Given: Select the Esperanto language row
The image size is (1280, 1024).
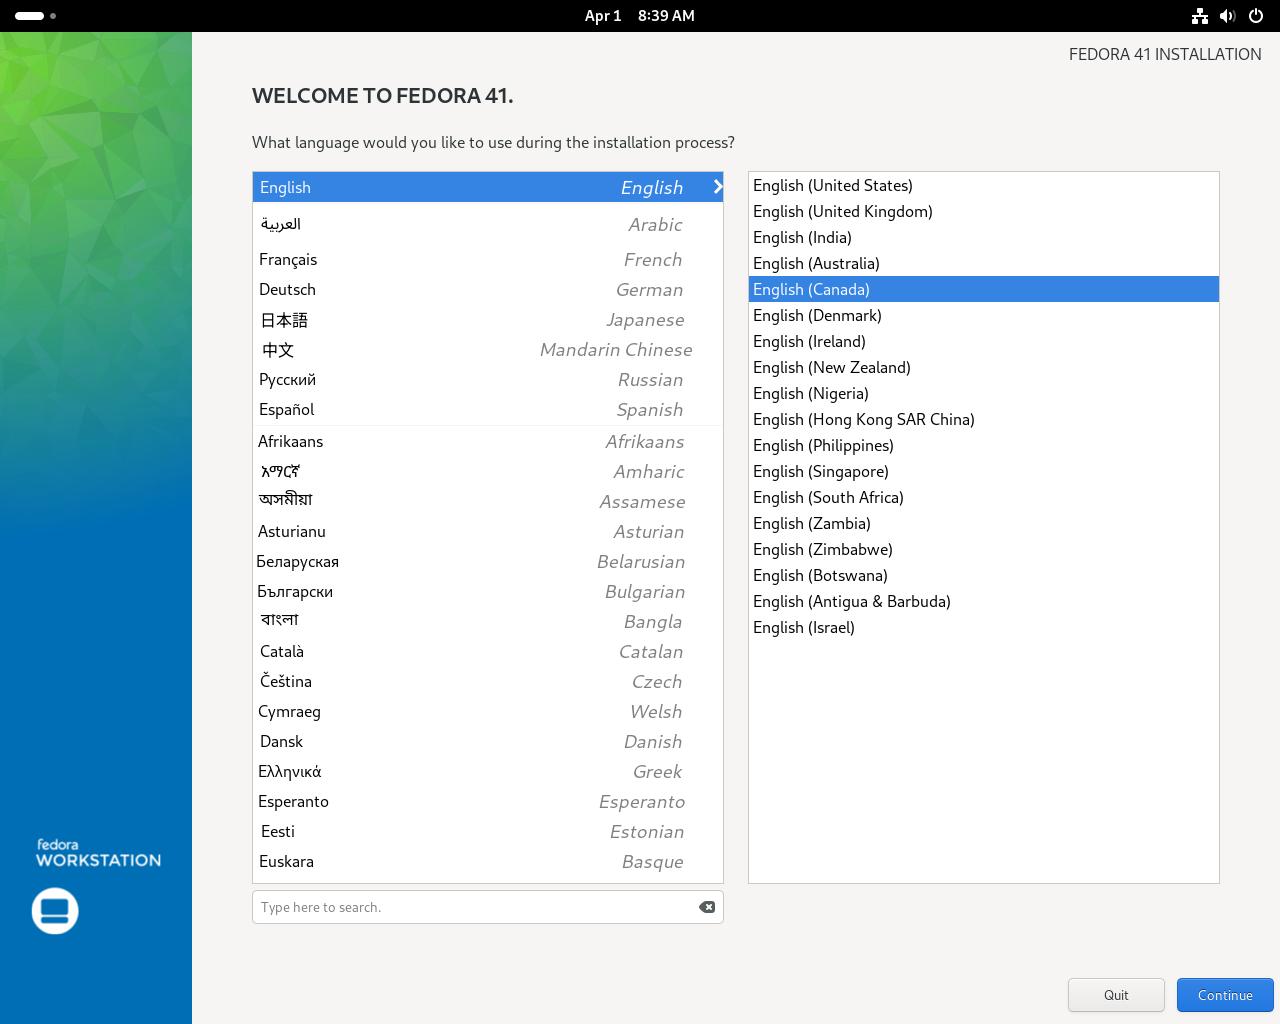Looking at the screenshot, I should 488,801.
